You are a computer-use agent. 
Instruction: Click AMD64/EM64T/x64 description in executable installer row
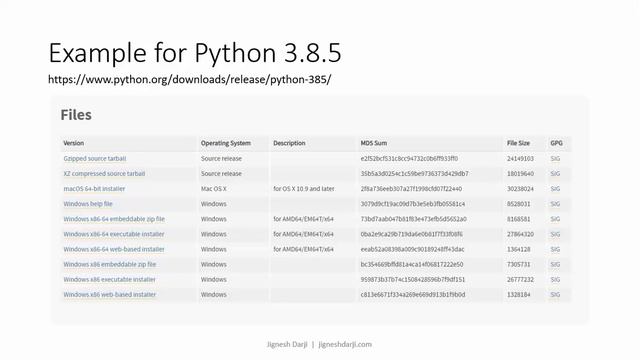point(303,234)
